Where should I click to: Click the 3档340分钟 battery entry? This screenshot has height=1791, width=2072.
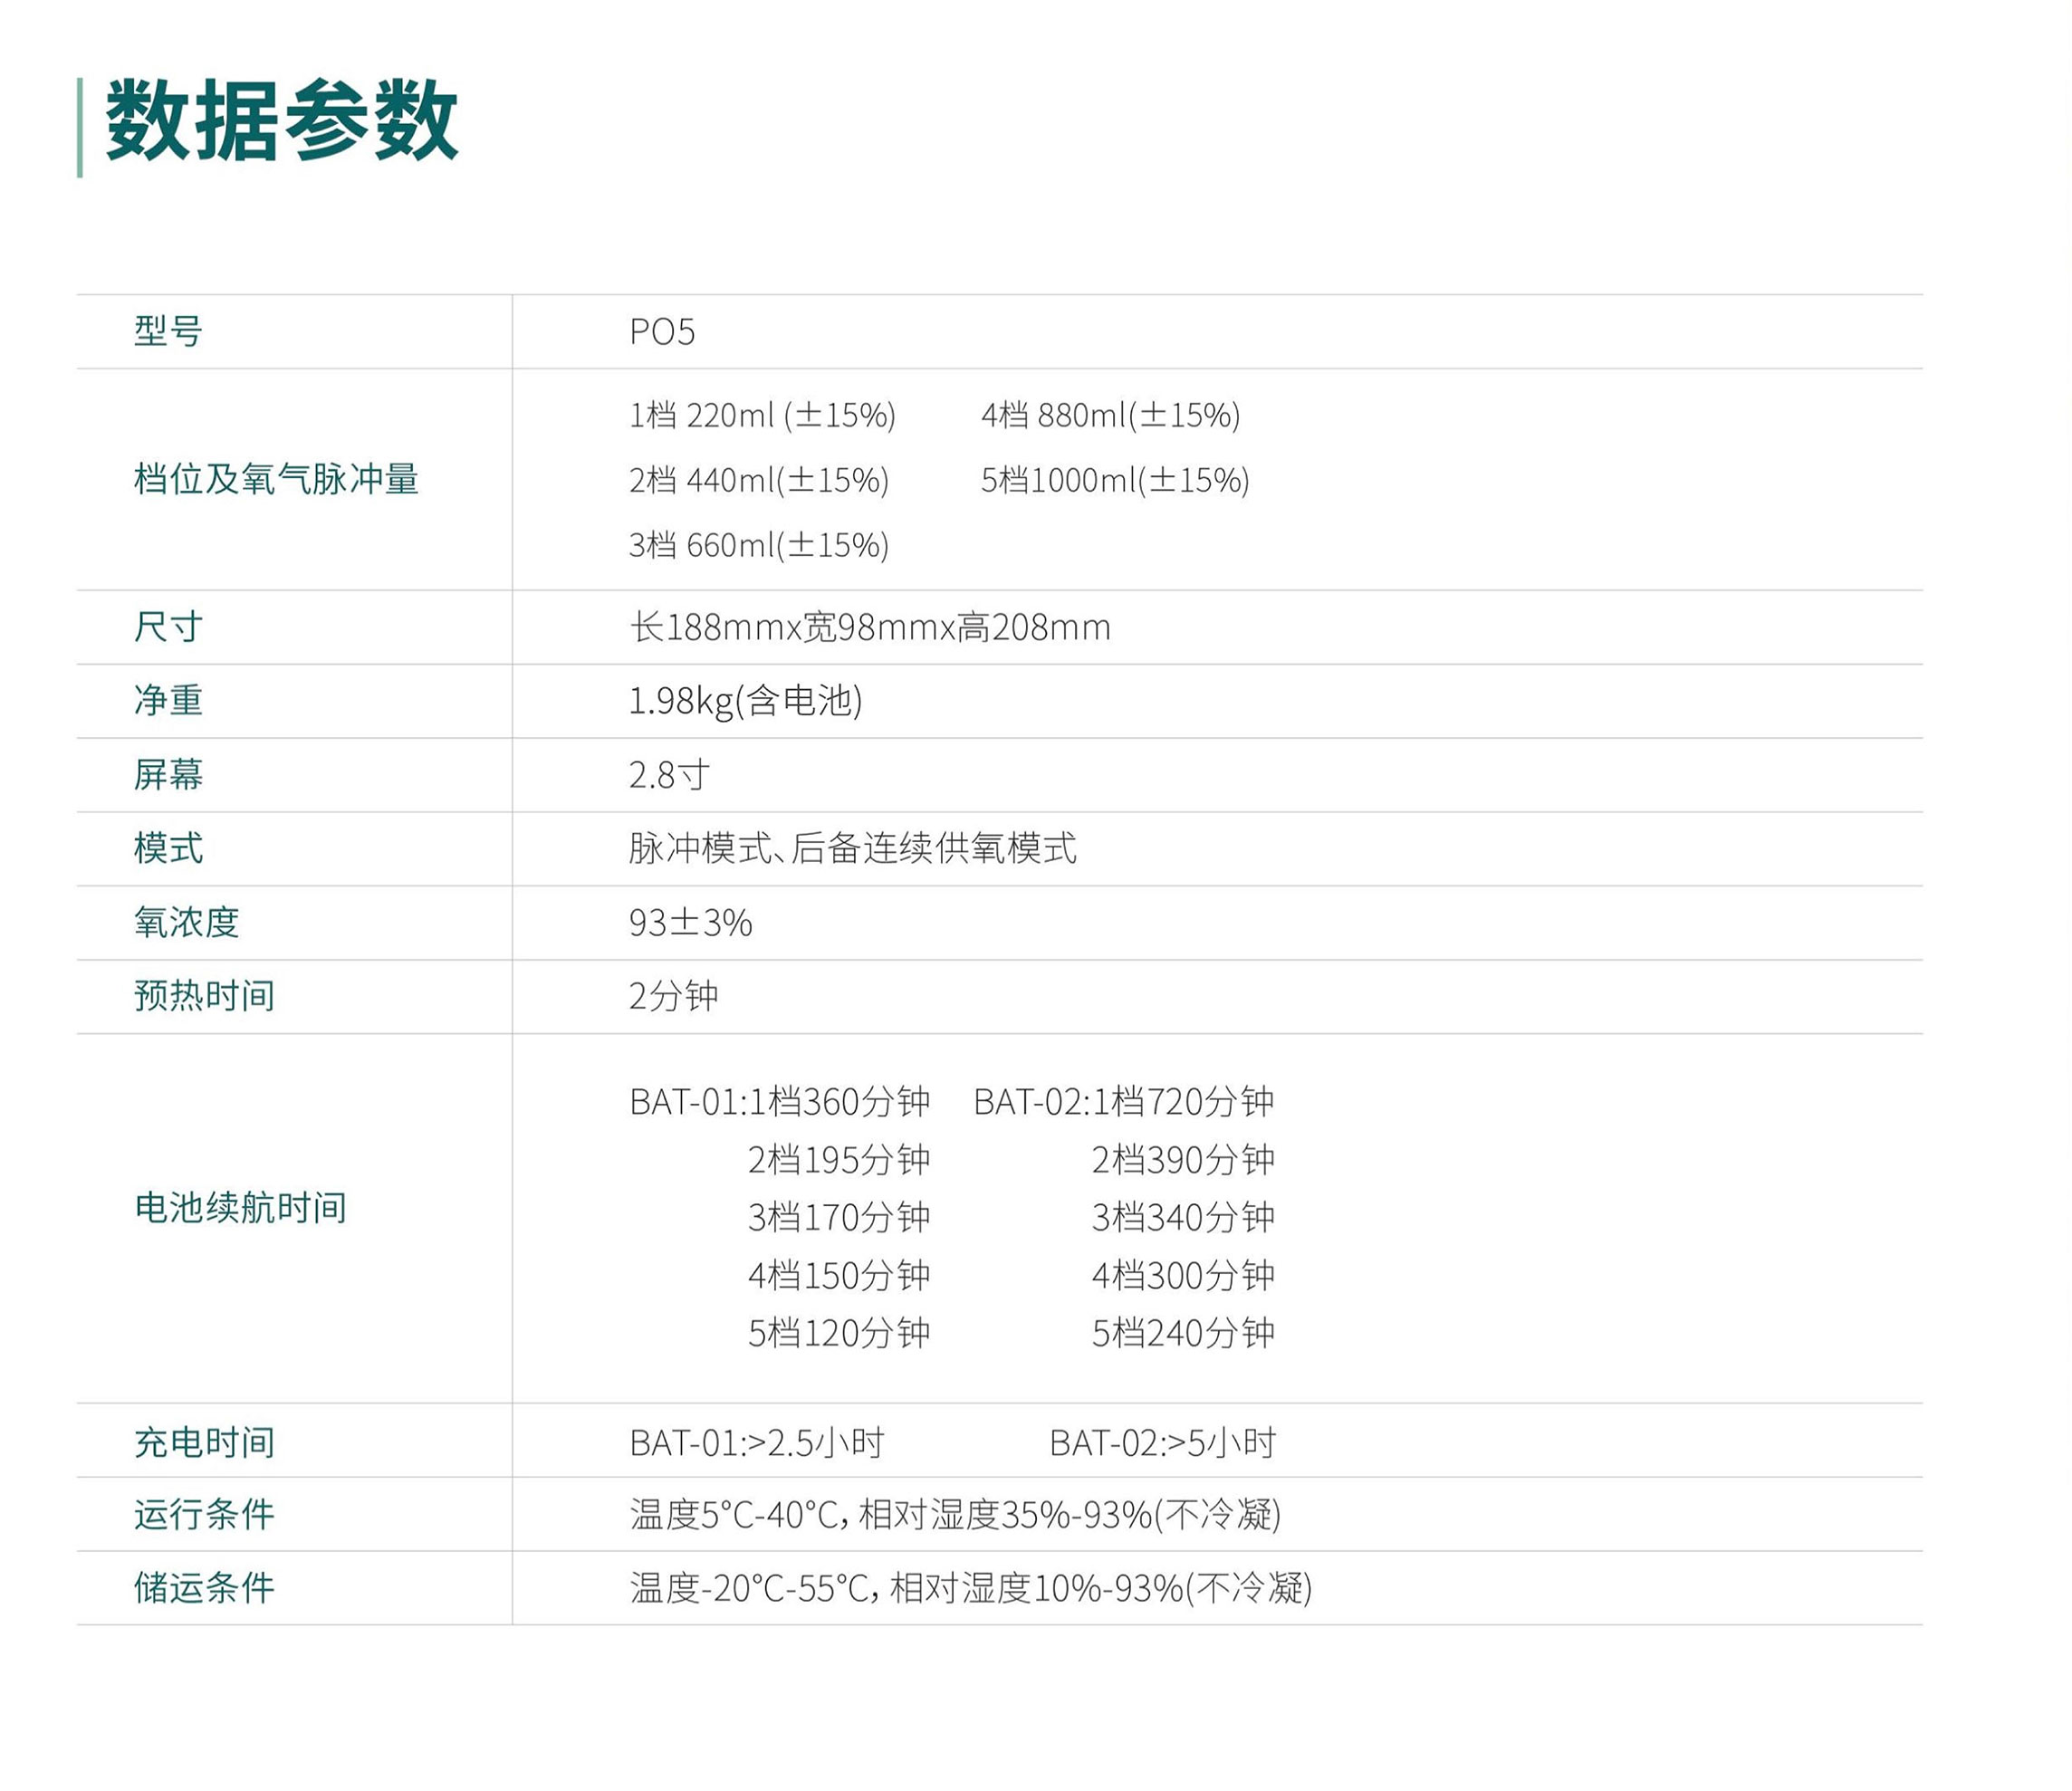point(1183,1218)
